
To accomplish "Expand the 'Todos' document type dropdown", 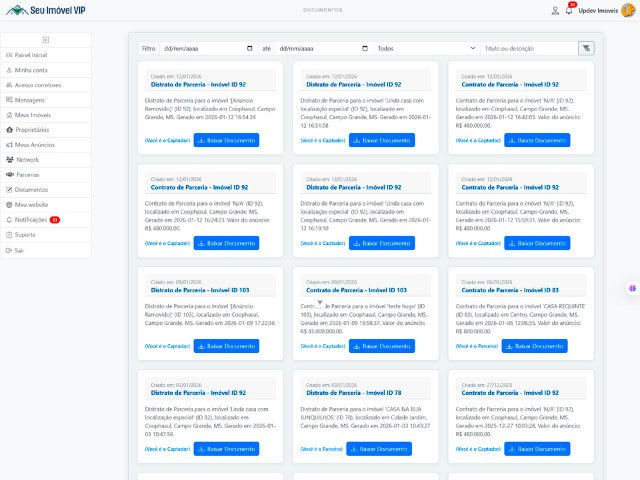I will click(426, 48).
